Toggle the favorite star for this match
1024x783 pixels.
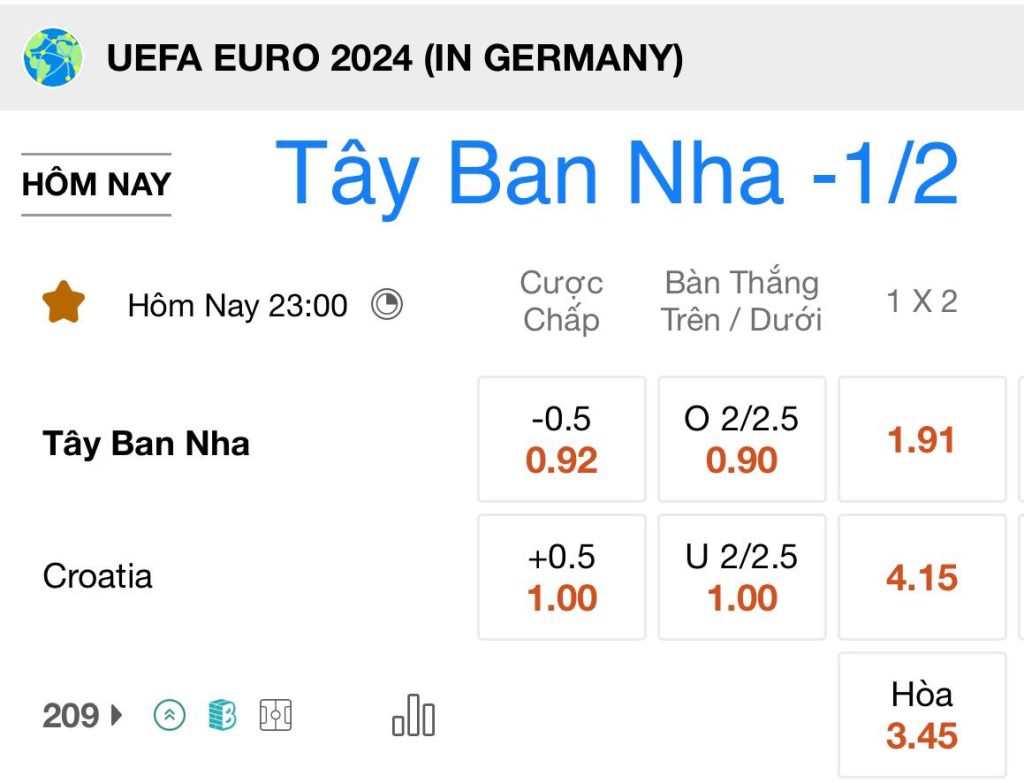tap(63, 302)
